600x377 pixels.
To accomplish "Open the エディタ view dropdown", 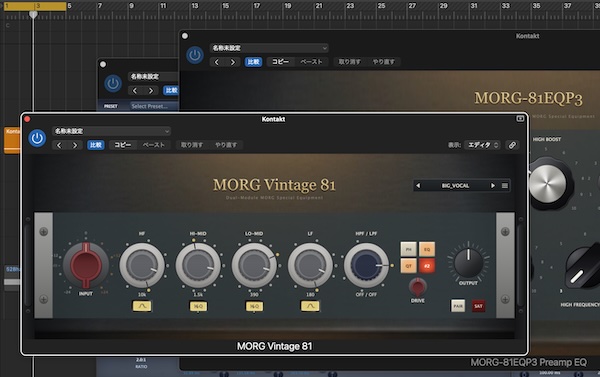I will point(483,145).
